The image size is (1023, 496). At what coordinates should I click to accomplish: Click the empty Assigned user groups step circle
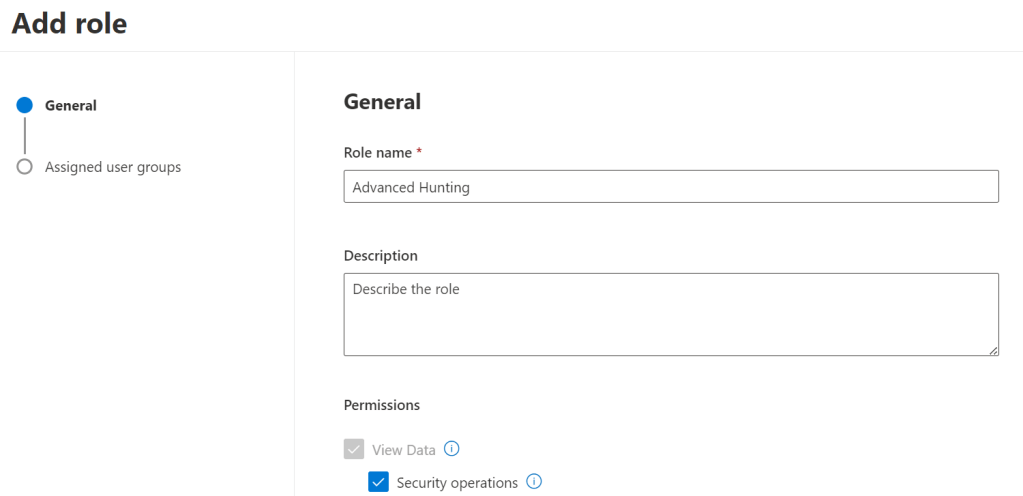coord(25,167)
